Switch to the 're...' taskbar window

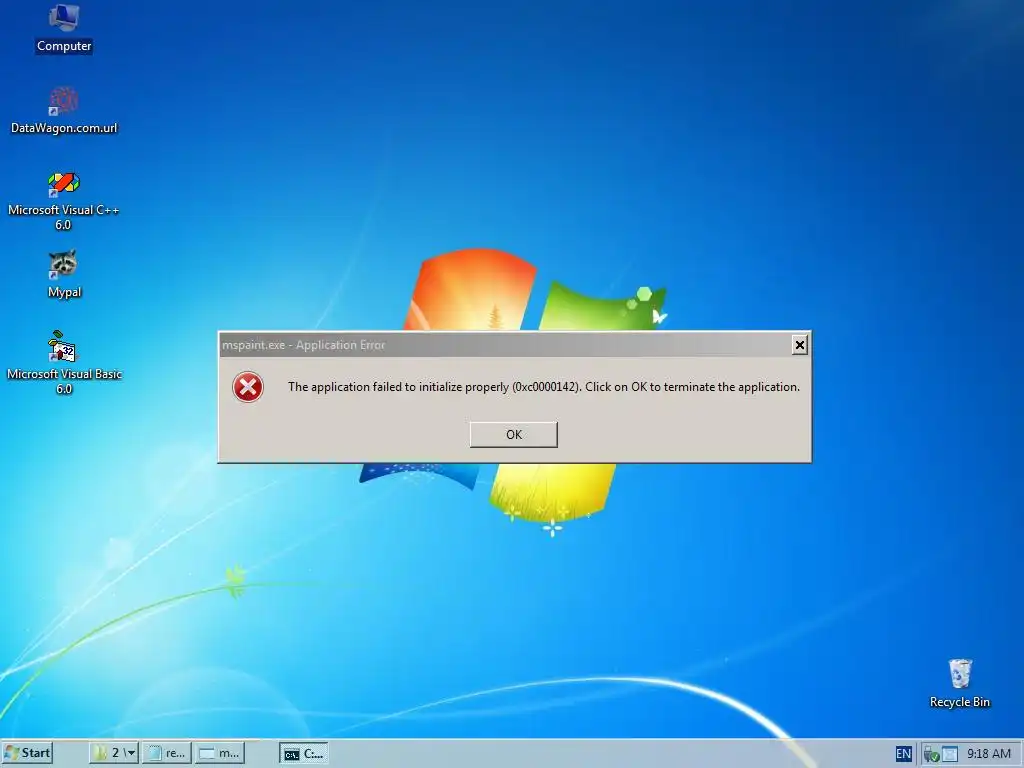pyautogui.click(x=167, y=753)
